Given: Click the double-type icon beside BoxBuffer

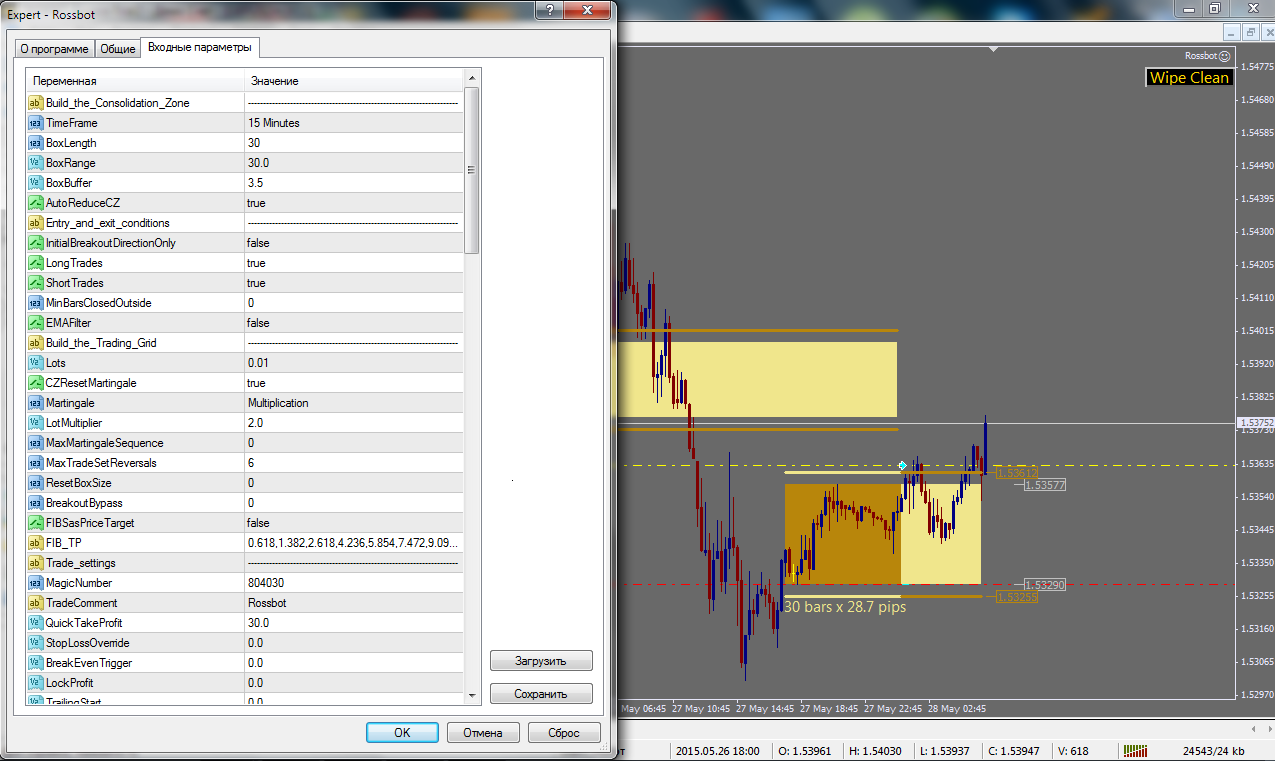Looking at the screenshot, I should tap(36, 183).
